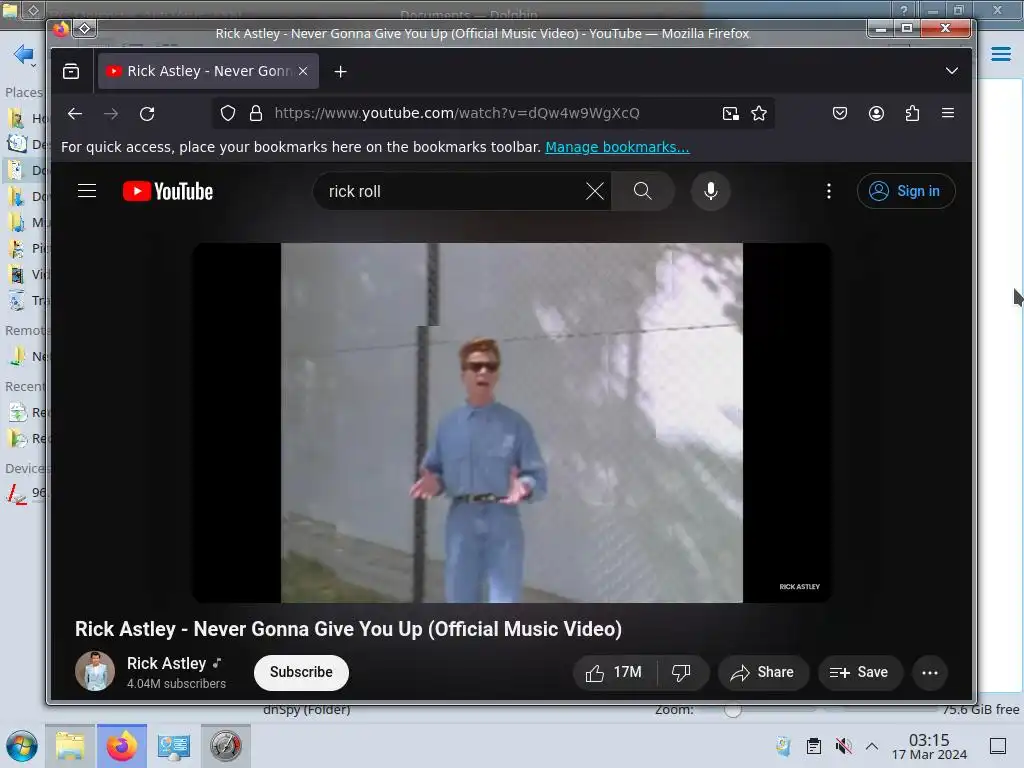Open system settings taskbar icon
This screenshot has width=1024, height=768.
(174, 746)
